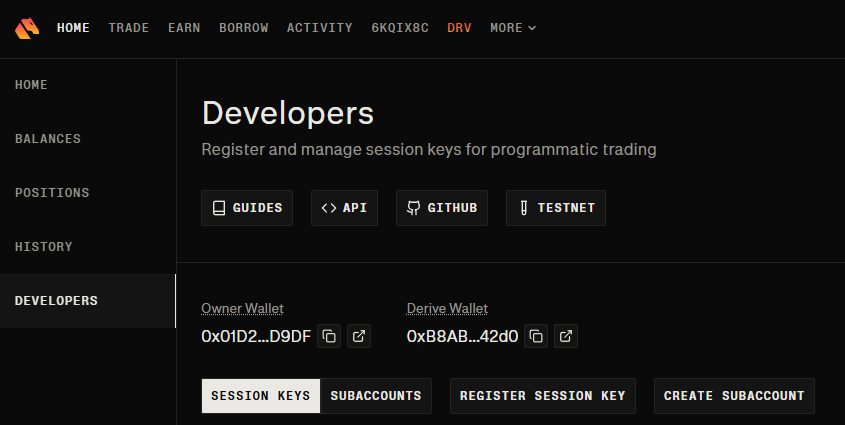The width and height of the screenshot is (845, 425).
Task: Select History in the sidebar
Action: click(x=88, y=247)
